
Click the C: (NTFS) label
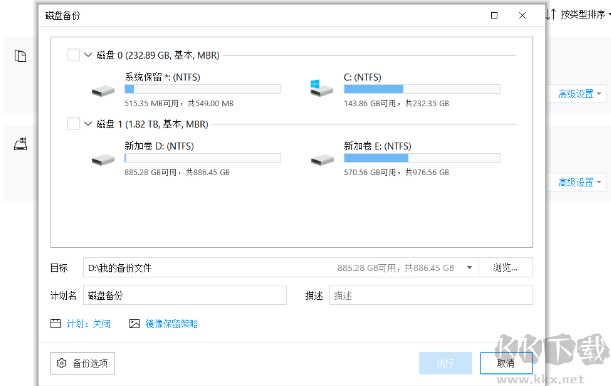click(362, 77)
